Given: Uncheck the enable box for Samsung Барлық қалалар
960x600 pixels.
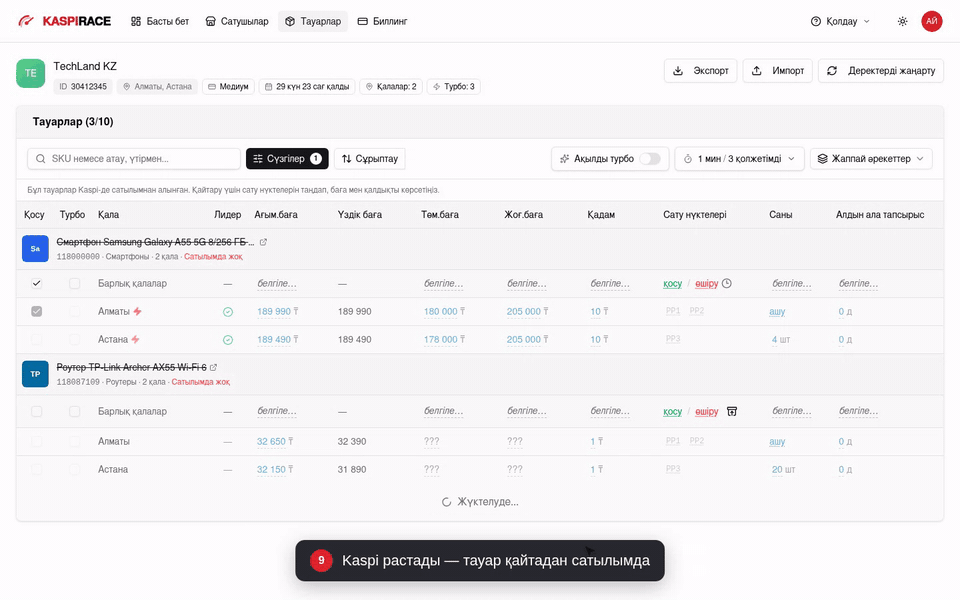Looking at the screenshot, I should pyautogui.click(x=37, y=283).
